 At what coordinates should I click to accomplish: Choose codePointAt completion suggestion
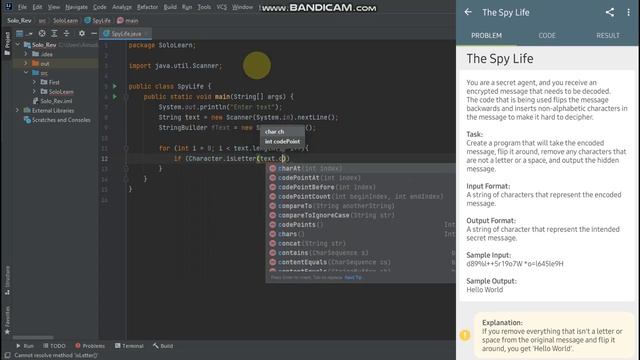(360, 178)
